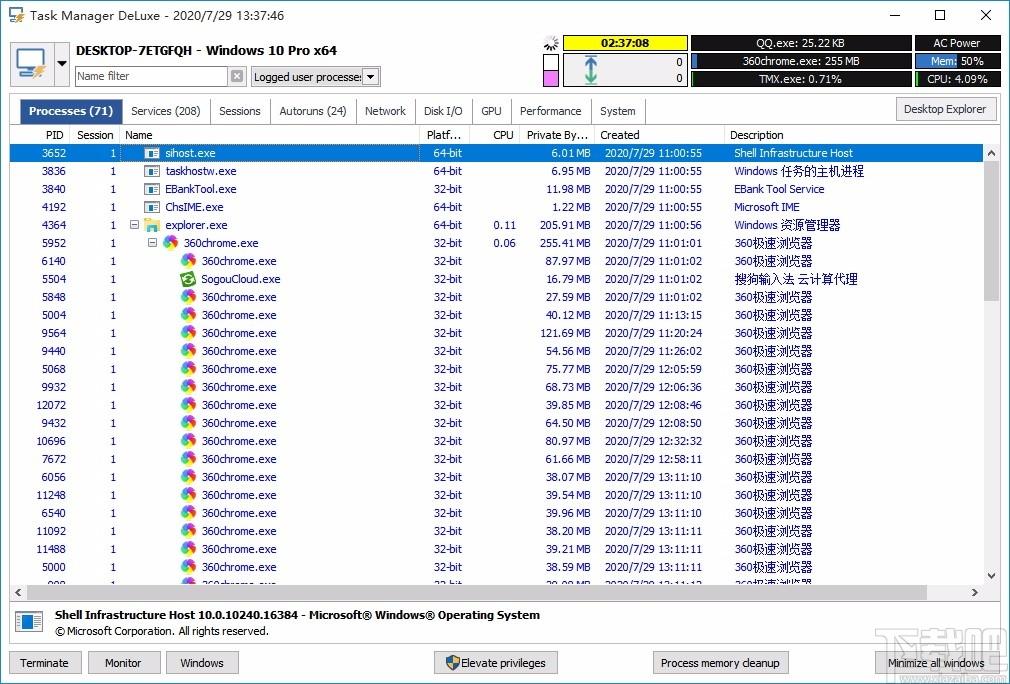Open the System tab
The height and width of the screenshot is (684, 1010).
[618, 111]
